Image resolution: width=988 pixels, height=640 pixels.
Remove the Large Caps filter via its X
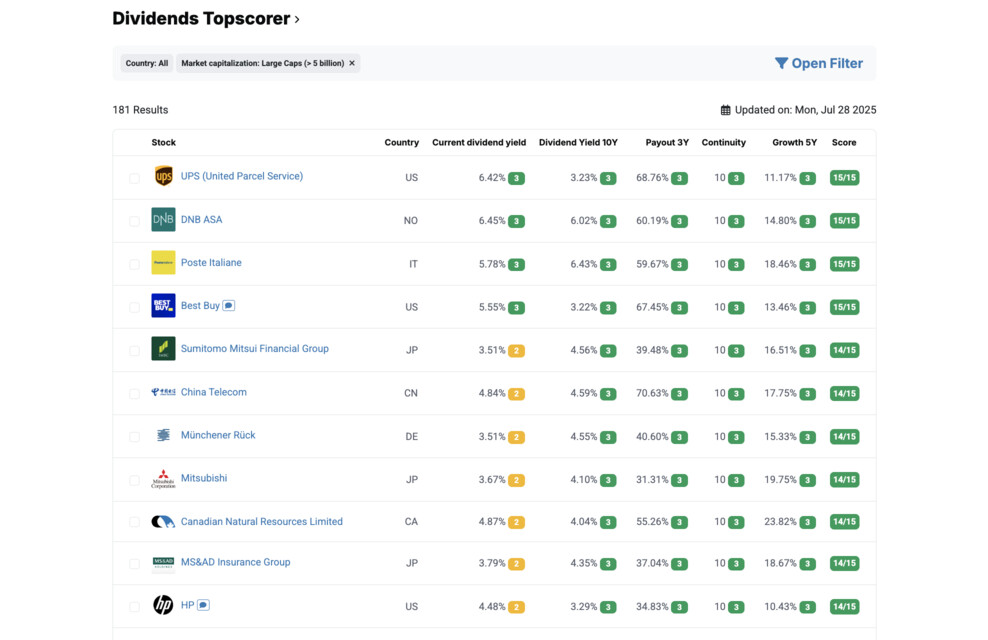point(351,62)
